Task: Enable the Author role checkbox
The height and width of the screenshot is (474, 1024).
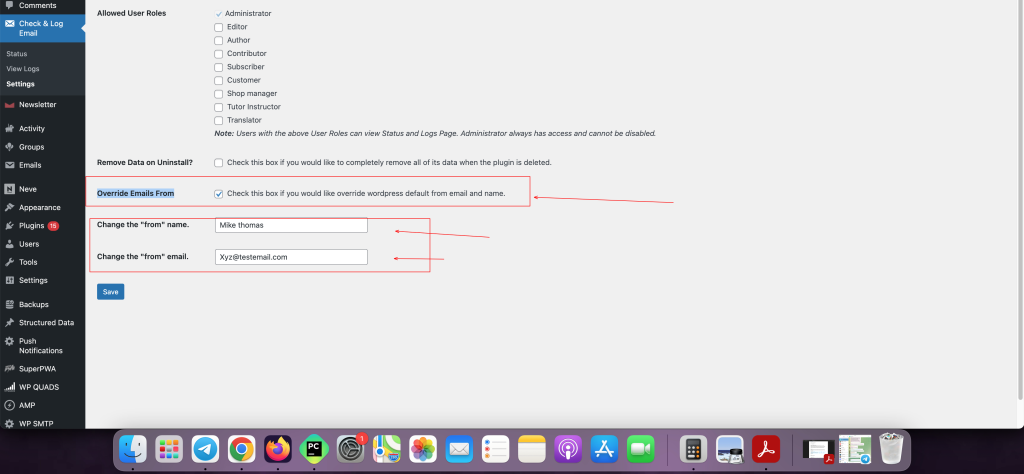Action: [219, 40]
